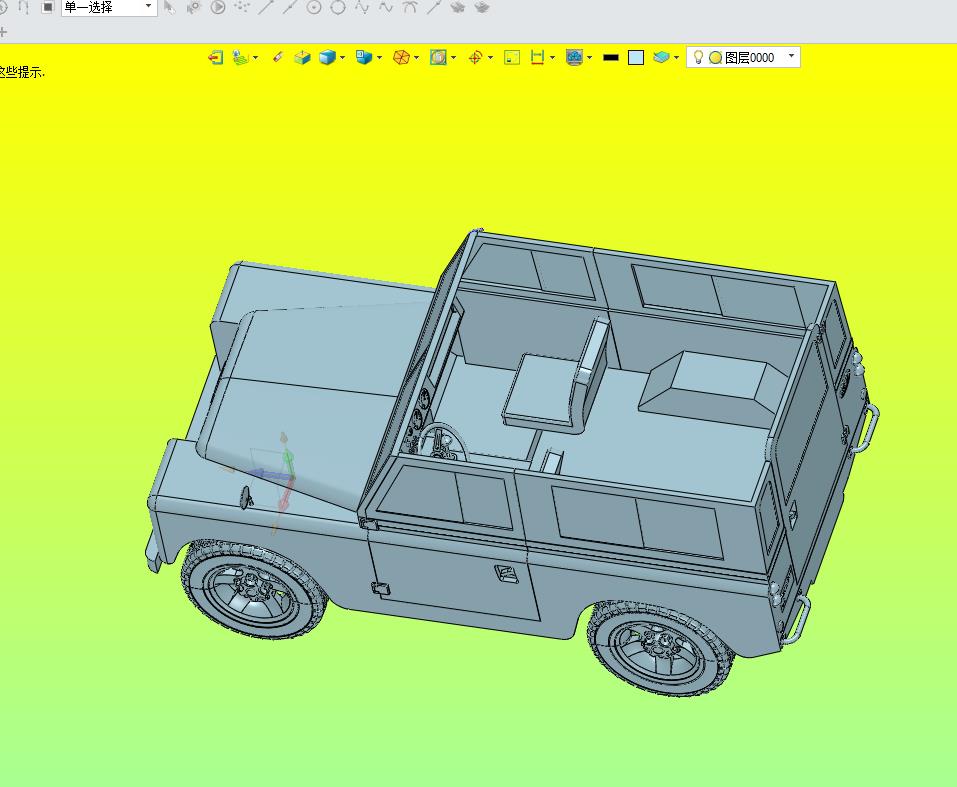
Task: Click the orange wireframe polygon icon
Action: coord(401,57)
